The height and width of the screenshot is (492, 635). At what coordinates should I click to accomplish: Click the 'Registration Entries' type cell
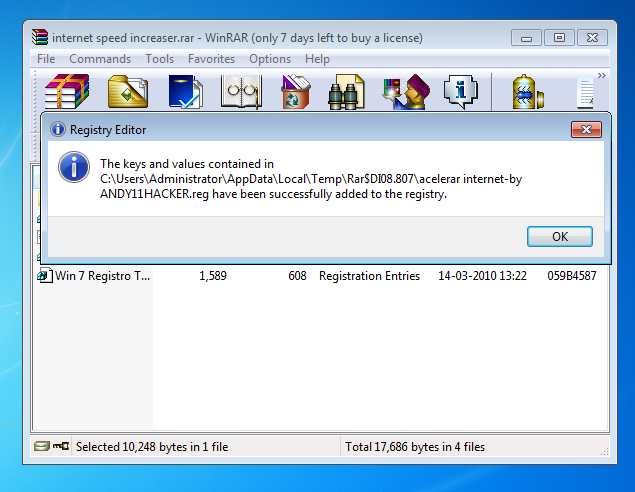point(369,276)
